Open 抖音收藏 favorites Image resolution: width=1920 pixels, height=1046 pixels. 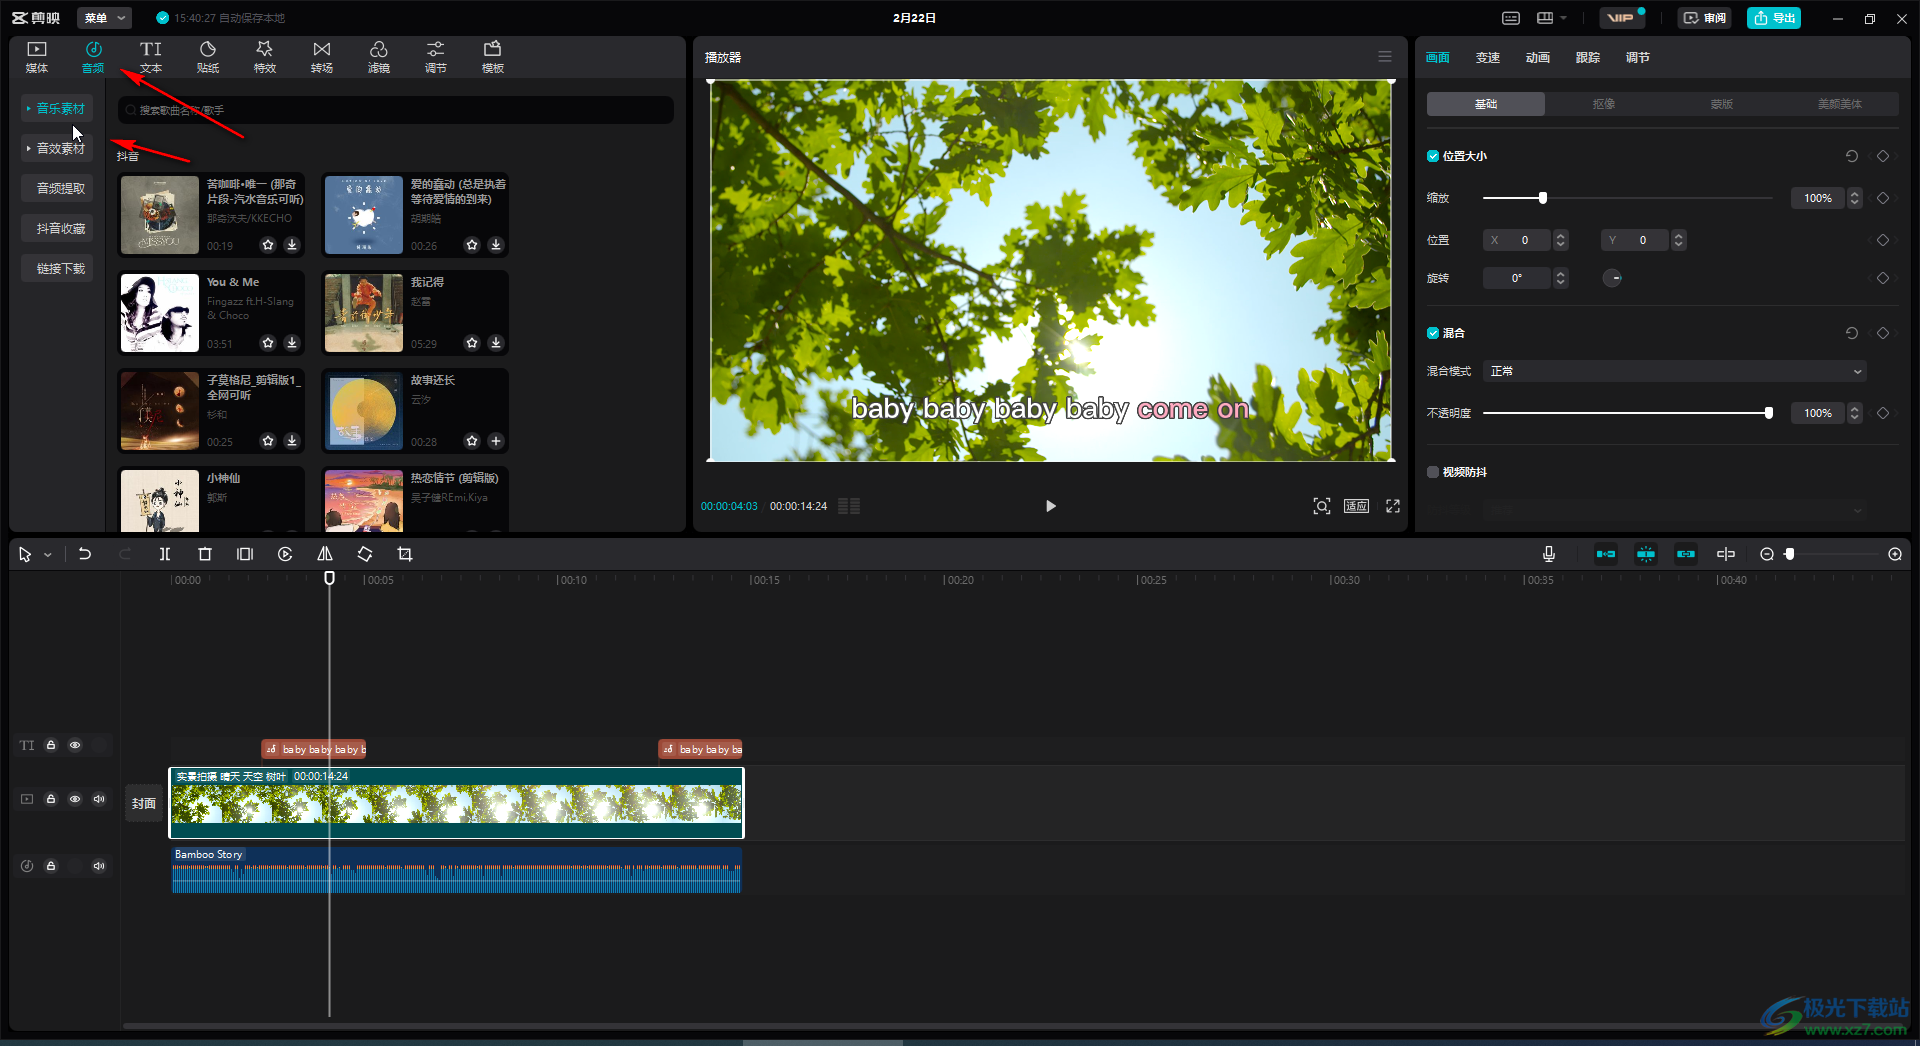point(57,228)
